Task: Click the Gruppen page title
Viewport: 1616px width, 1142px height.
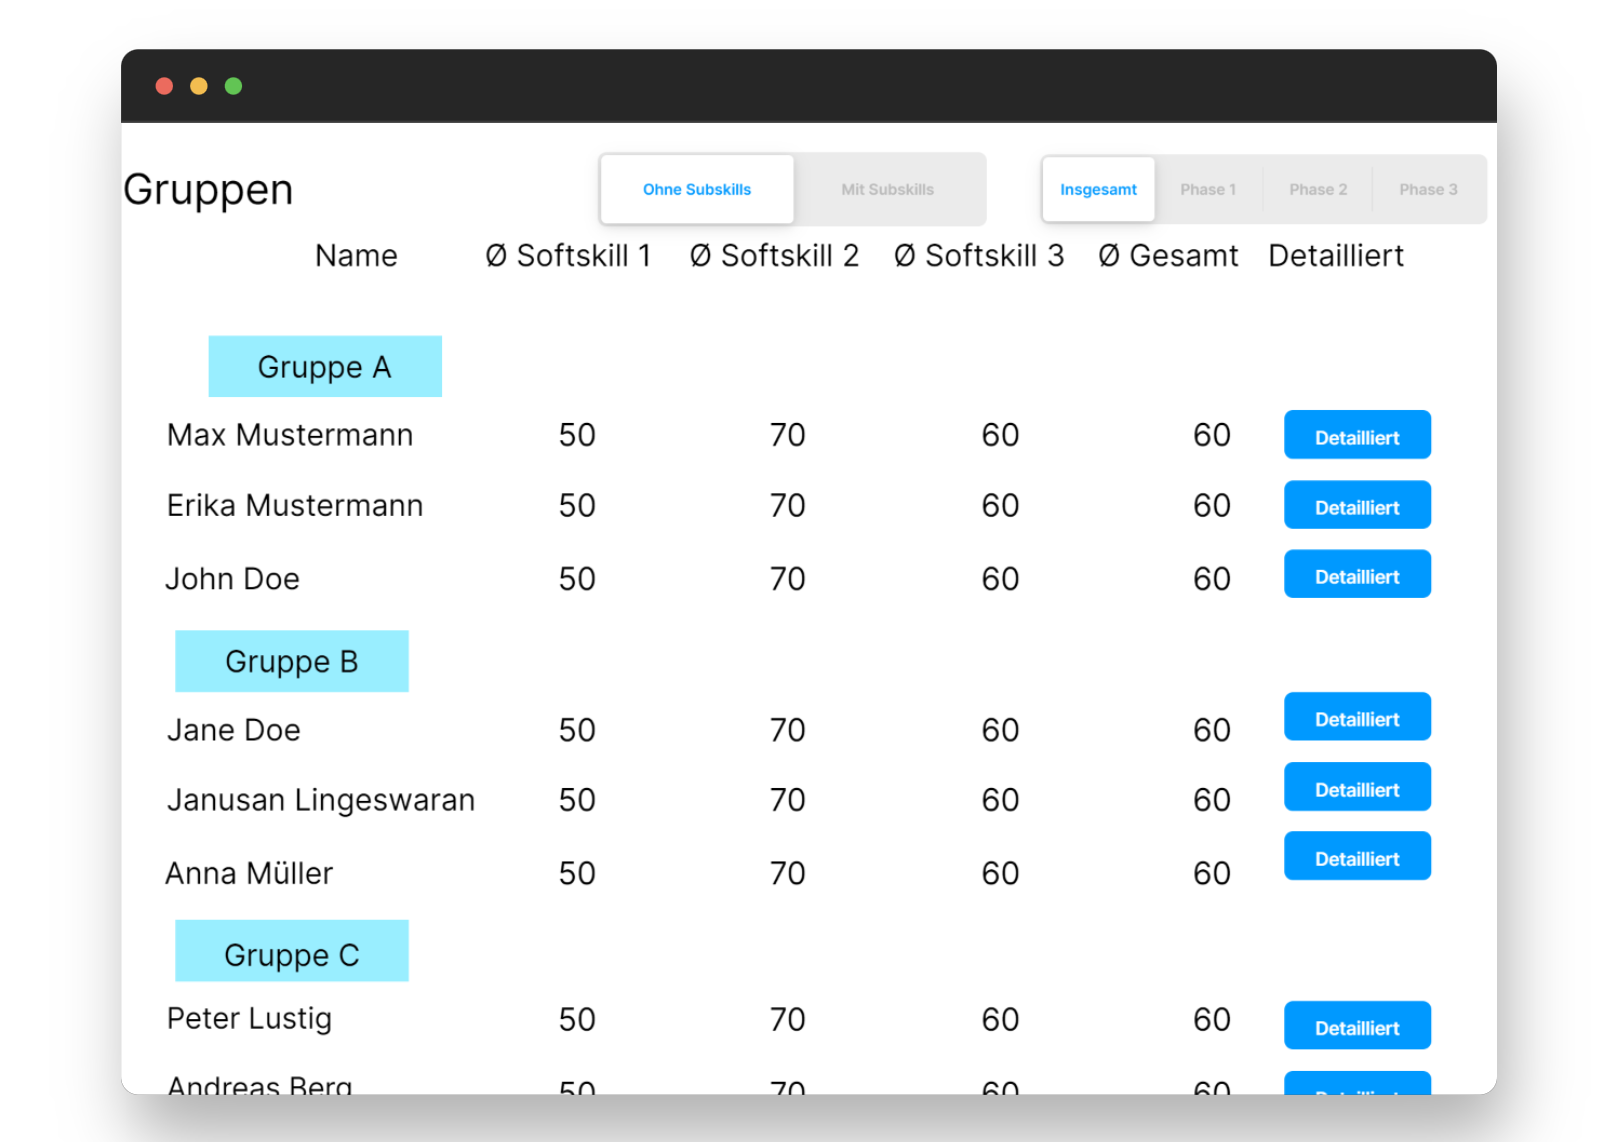Action: pyautogui.click(x=208, y=190)
